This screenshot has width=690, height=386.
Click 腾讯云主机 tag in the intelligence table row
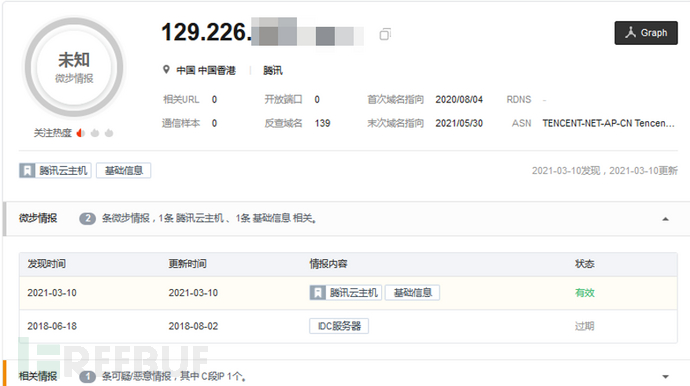coord(353,293)
